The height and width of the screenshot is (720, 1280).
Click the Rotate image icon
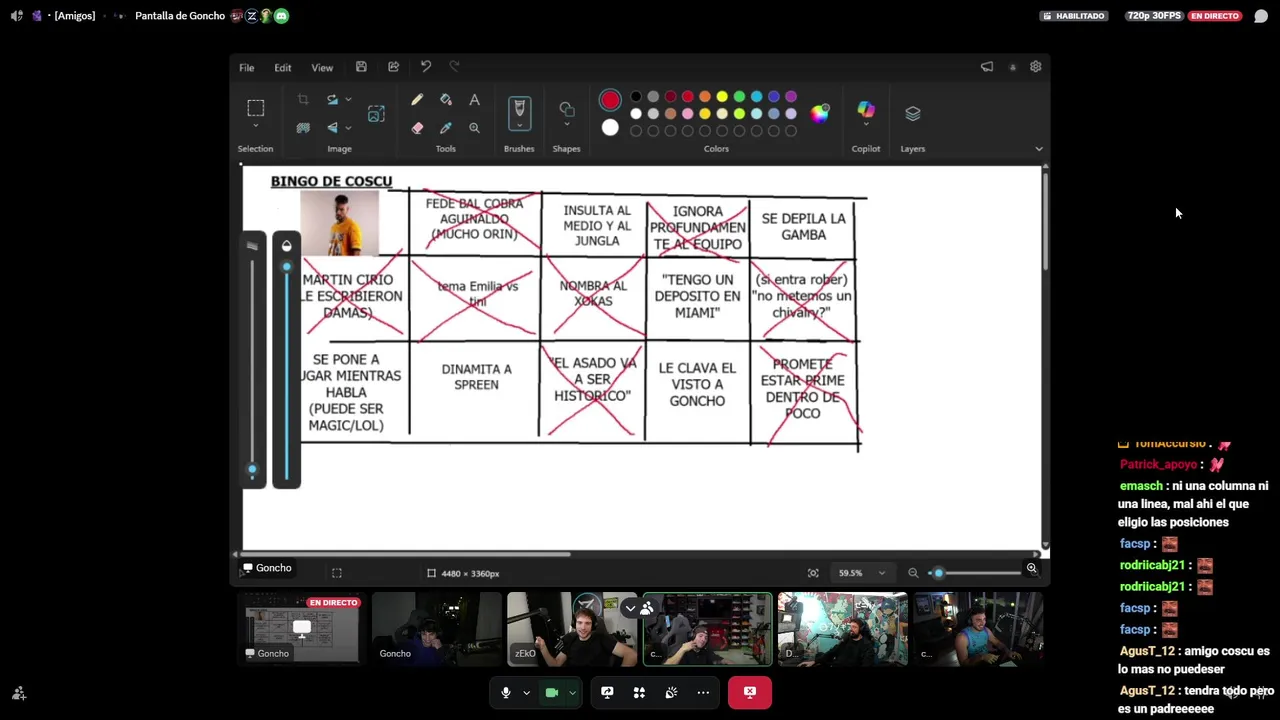coord(332,99)
